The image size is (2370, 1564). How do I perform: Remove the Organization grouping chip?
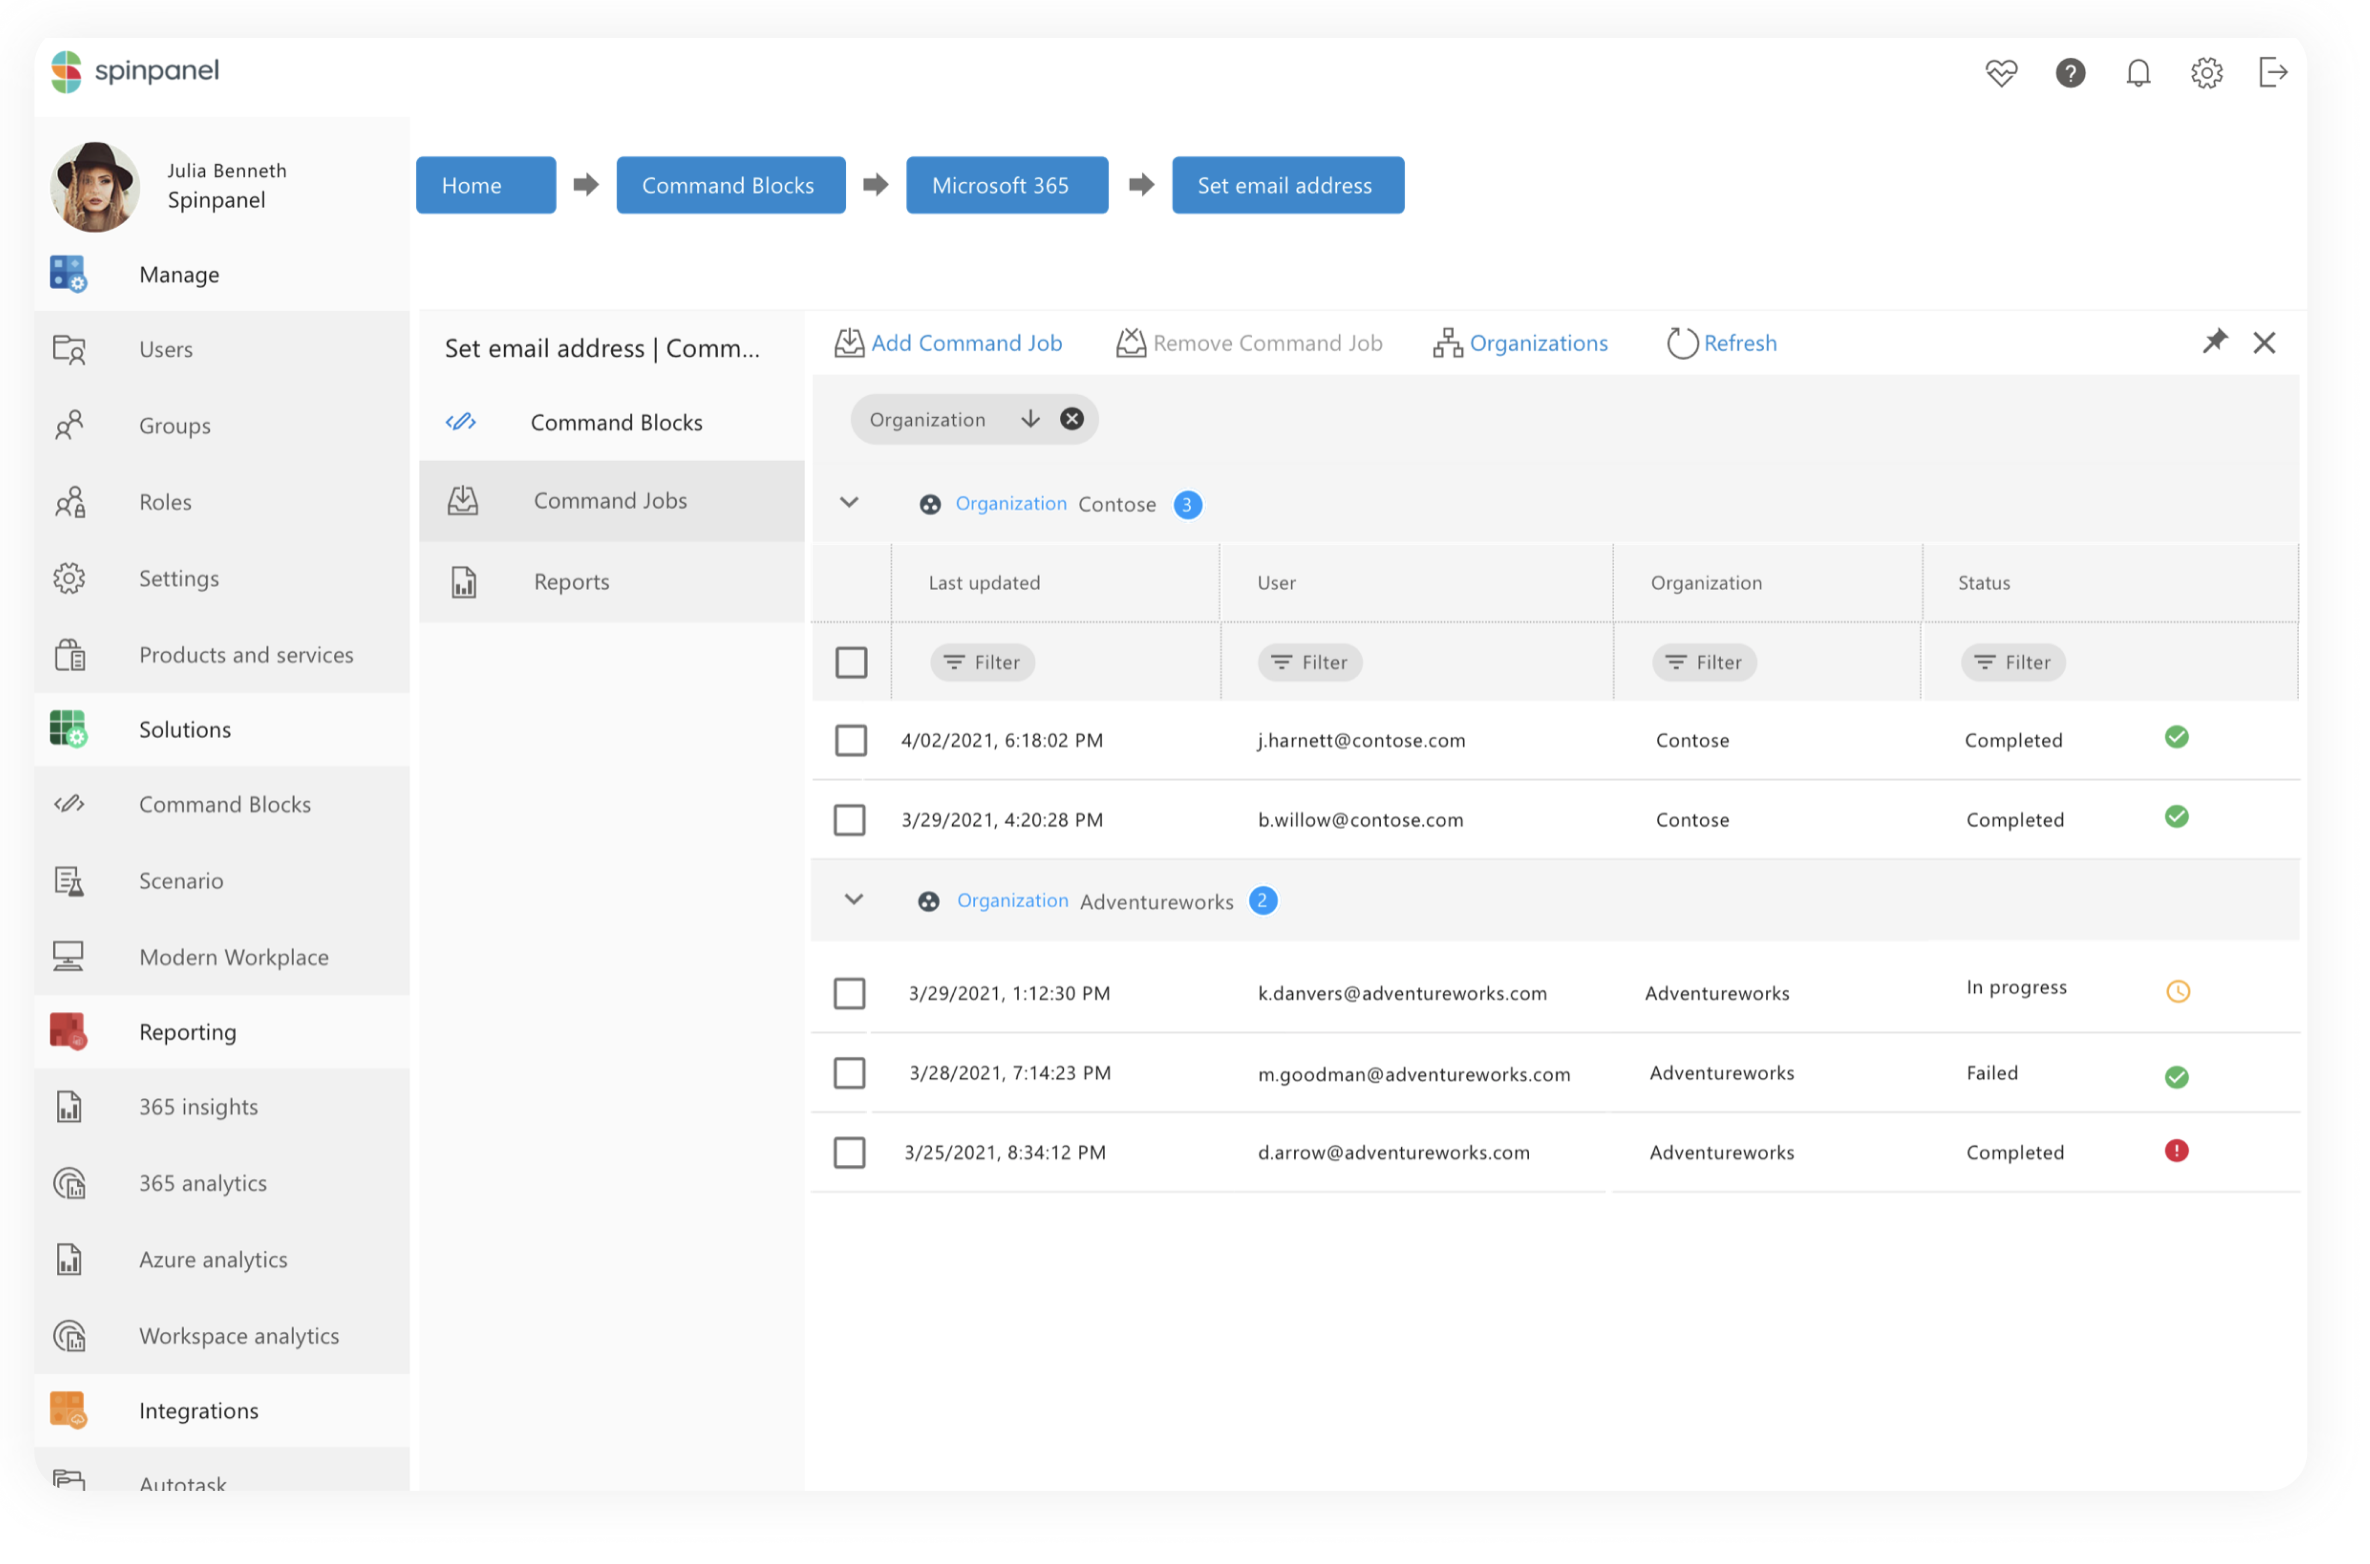pyautogui.click(x=1071, y=419)
